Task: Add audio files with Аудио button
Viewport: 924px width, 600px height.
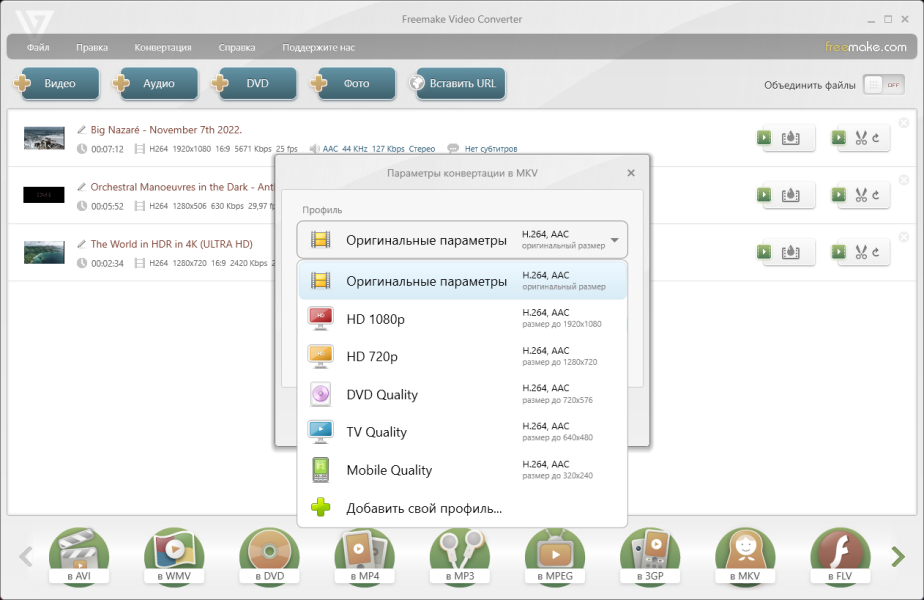Action: click(156, 84)
